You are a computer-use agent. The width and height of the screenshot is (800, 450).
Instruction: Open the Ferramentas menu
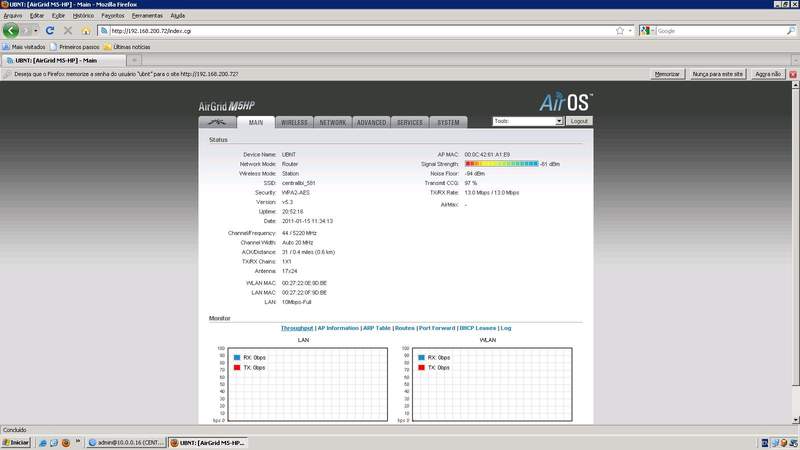coord(147,16)
